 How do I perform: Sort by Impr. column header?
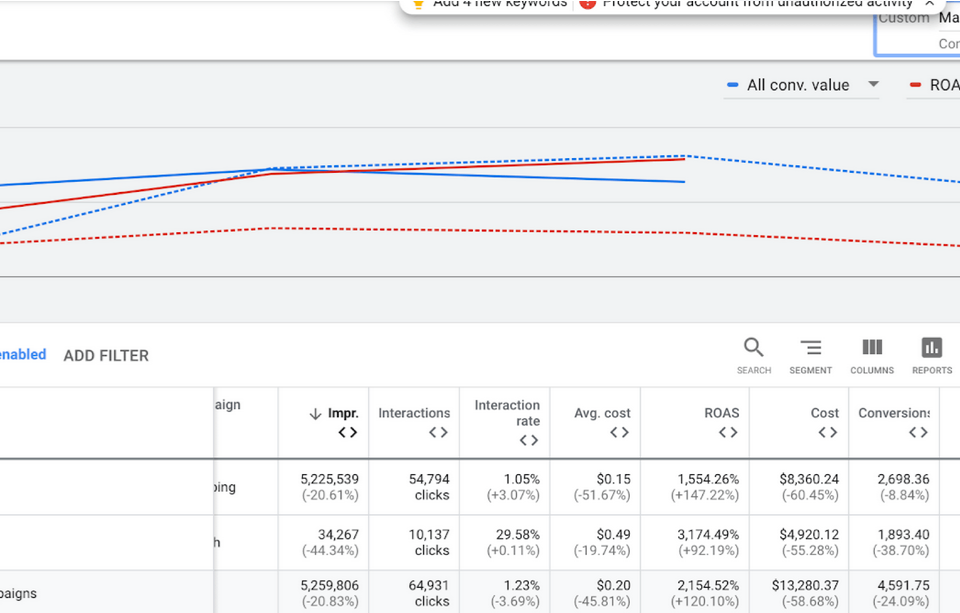click(x=343, y=413)
